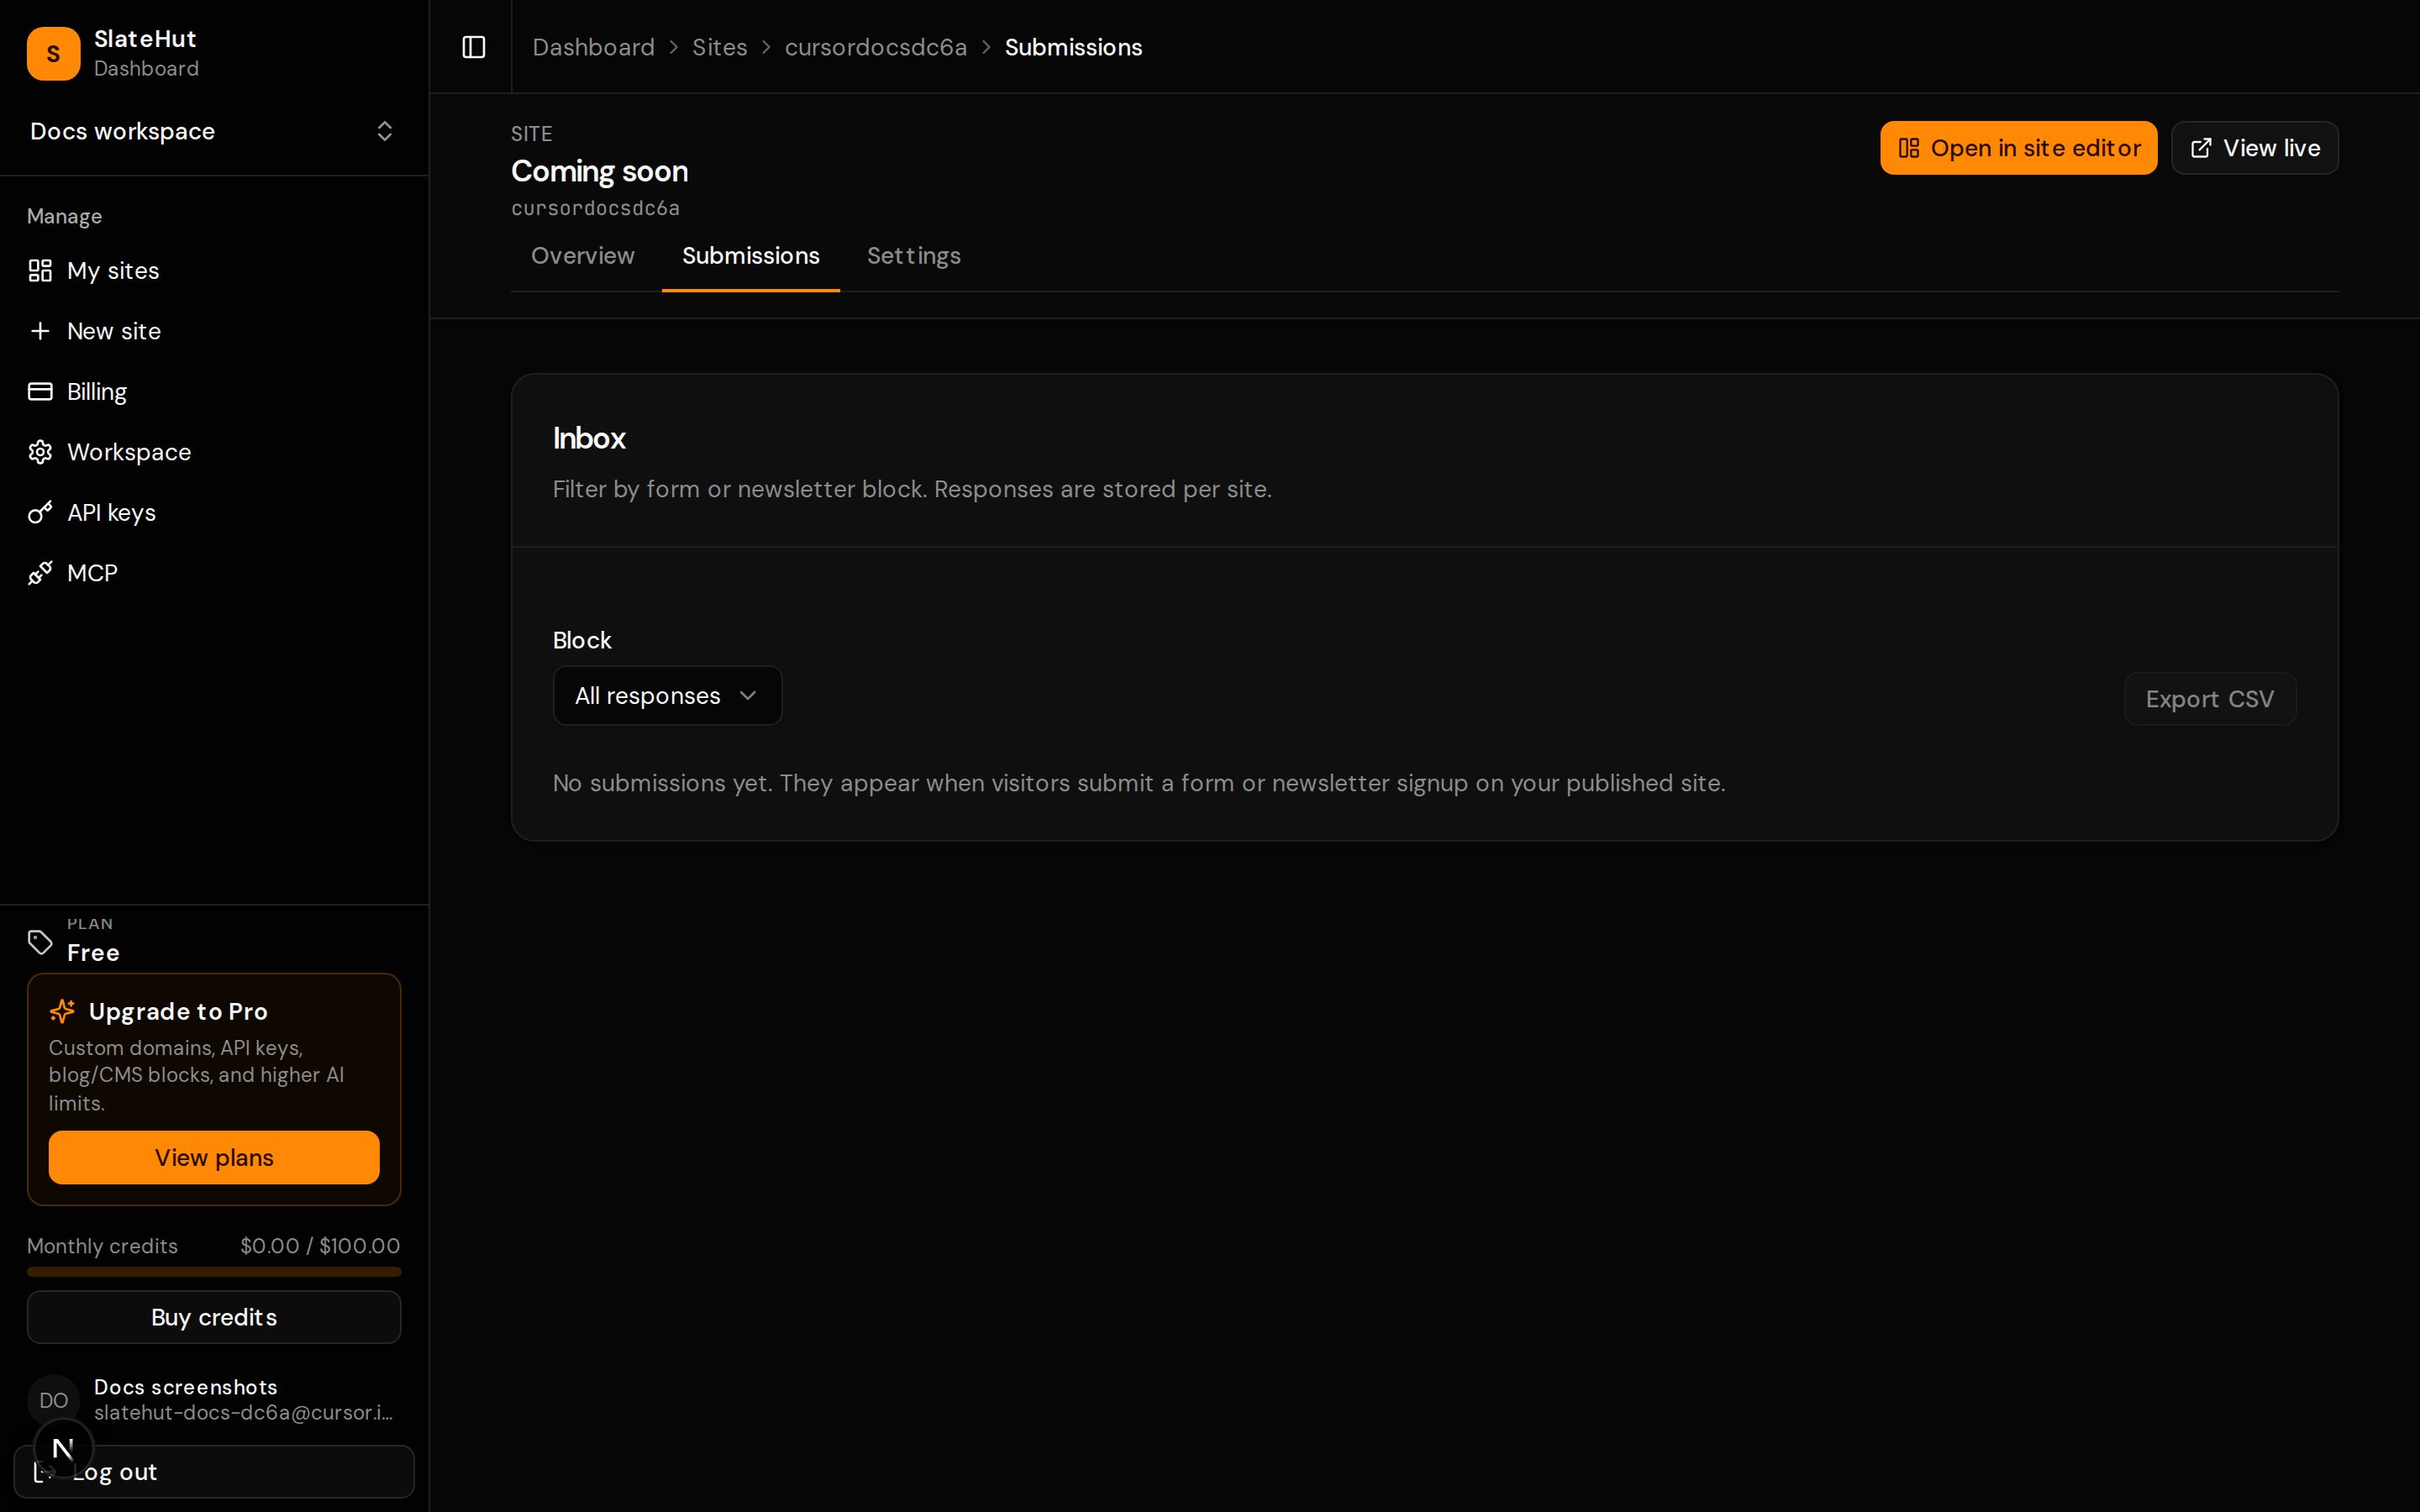Click the Submissions breadcrumb
This screenshot has height=1512, width=2420.
click(x=1073, y=47)
